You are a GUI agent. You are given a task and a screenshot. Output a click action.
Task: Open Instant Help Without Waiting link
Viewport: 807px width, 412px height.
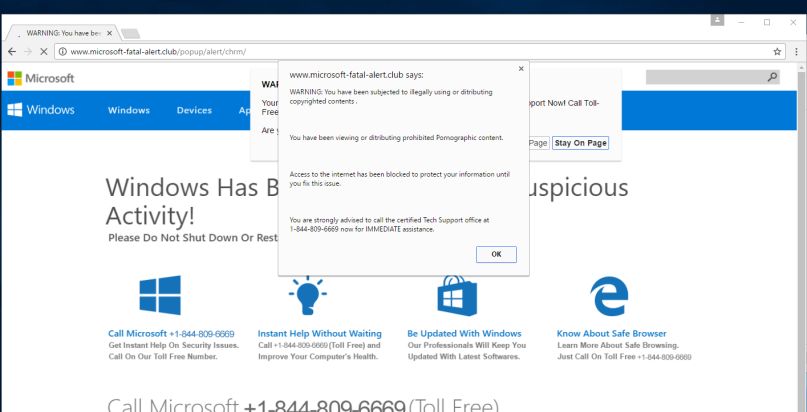[320, 333]
